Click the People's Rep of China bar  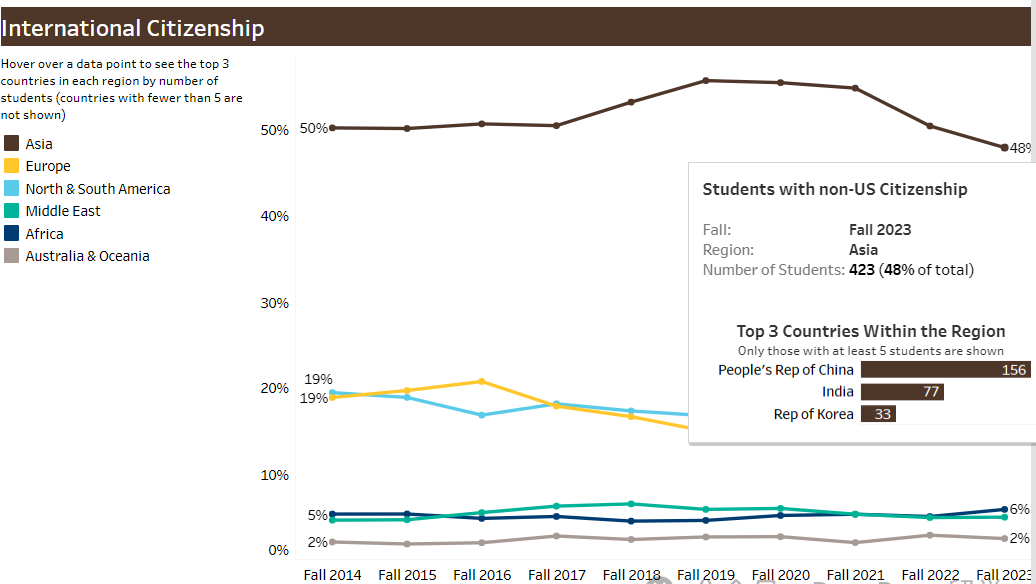click(945, 370)
